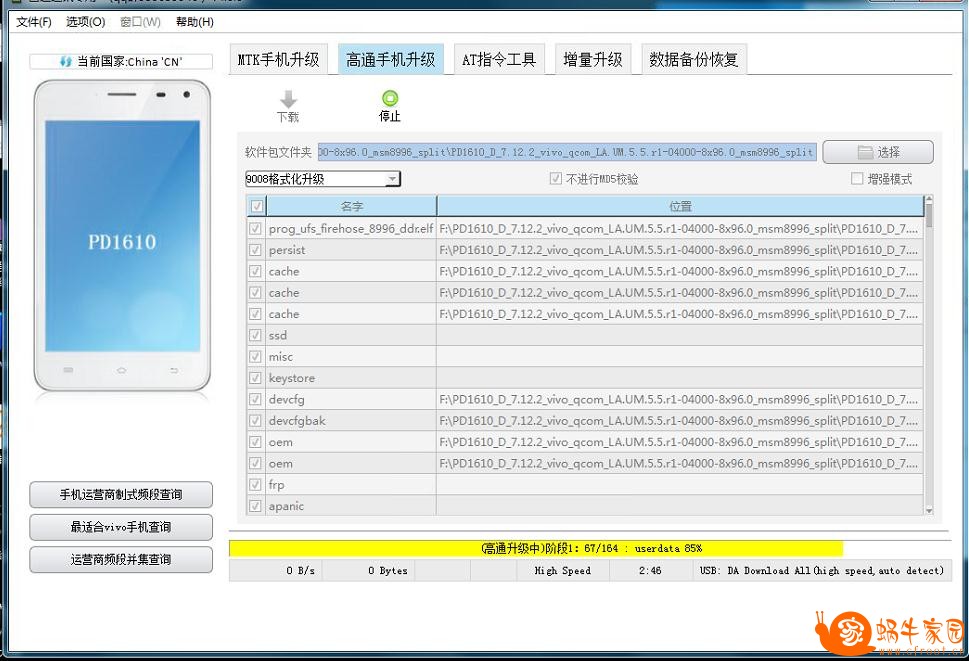Click the PD1610 phone preview image
The width and height of the screenshot is (969, 661).
coord(122,235)
